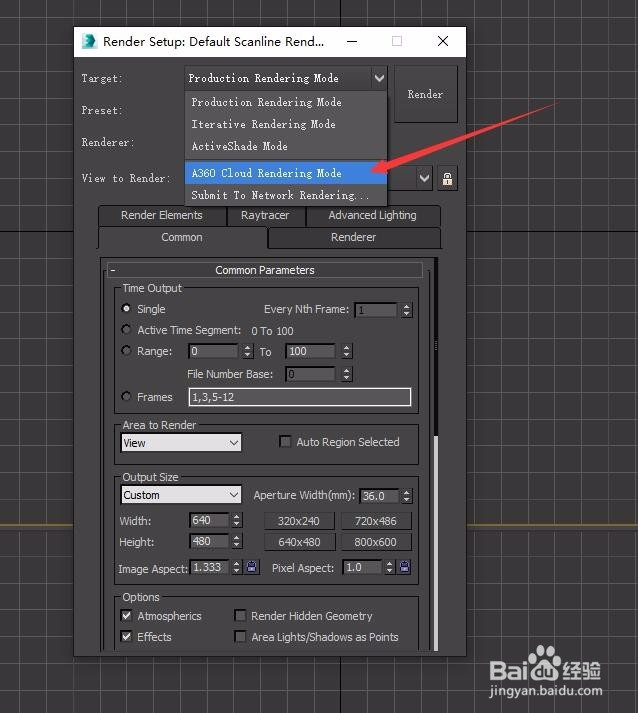The width and height of the screenshot is (638, 713).
Task: Click the Aperture Width spinner
Action: pos(407,496)
